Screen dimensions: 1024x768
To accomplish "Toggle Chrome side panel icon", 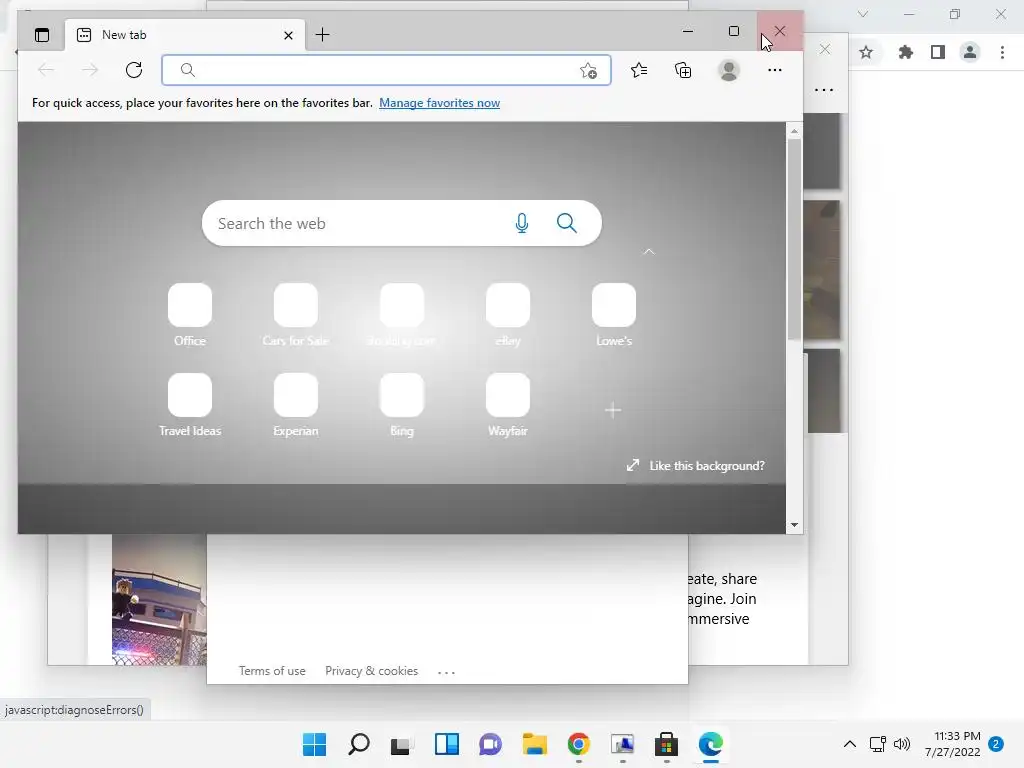I will tap(938, 52).
